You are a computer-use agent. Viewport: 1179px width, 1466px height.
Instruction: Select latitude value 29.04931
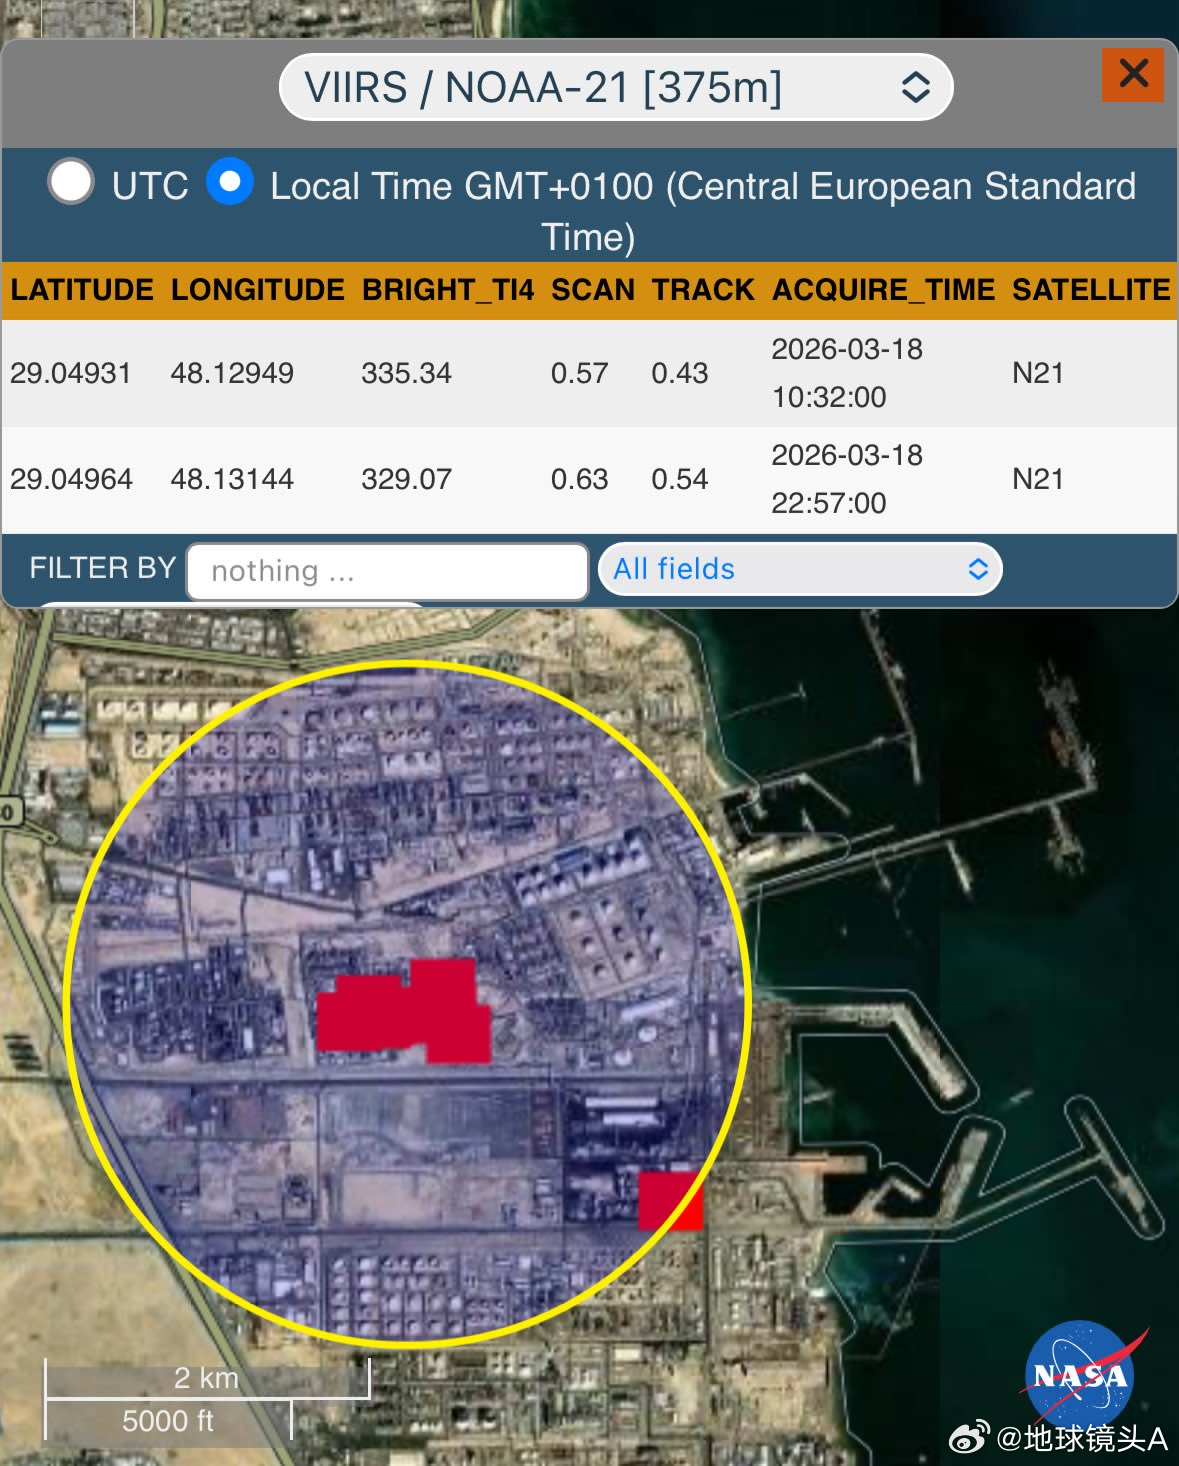(71, 373)
